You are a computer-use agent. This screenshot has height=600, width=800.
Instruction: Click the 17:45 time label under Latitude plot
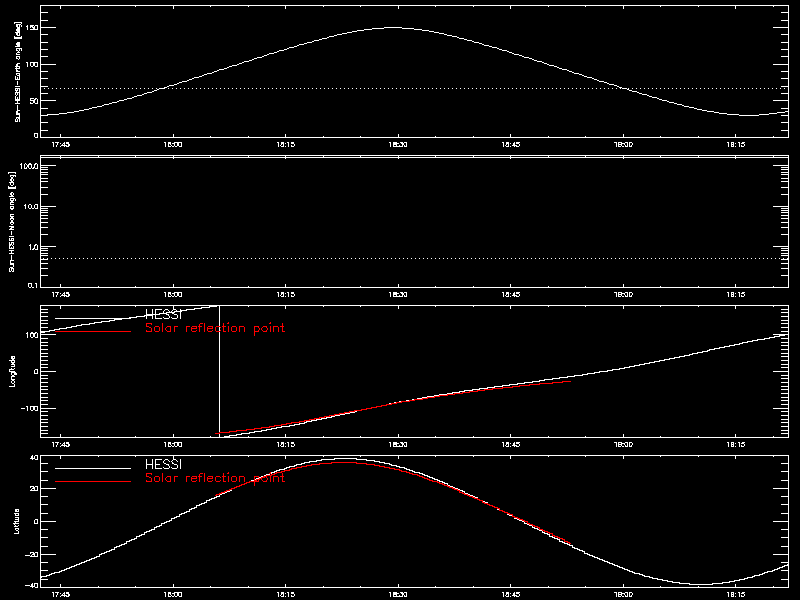point(61,595)
